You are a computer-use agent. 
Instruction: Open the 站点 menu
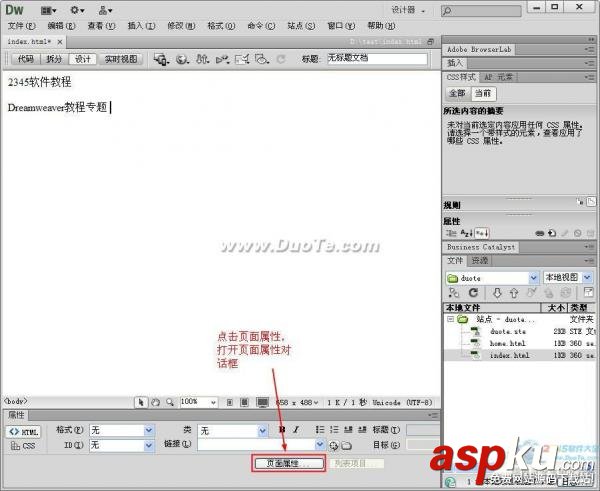click(301, 26)
